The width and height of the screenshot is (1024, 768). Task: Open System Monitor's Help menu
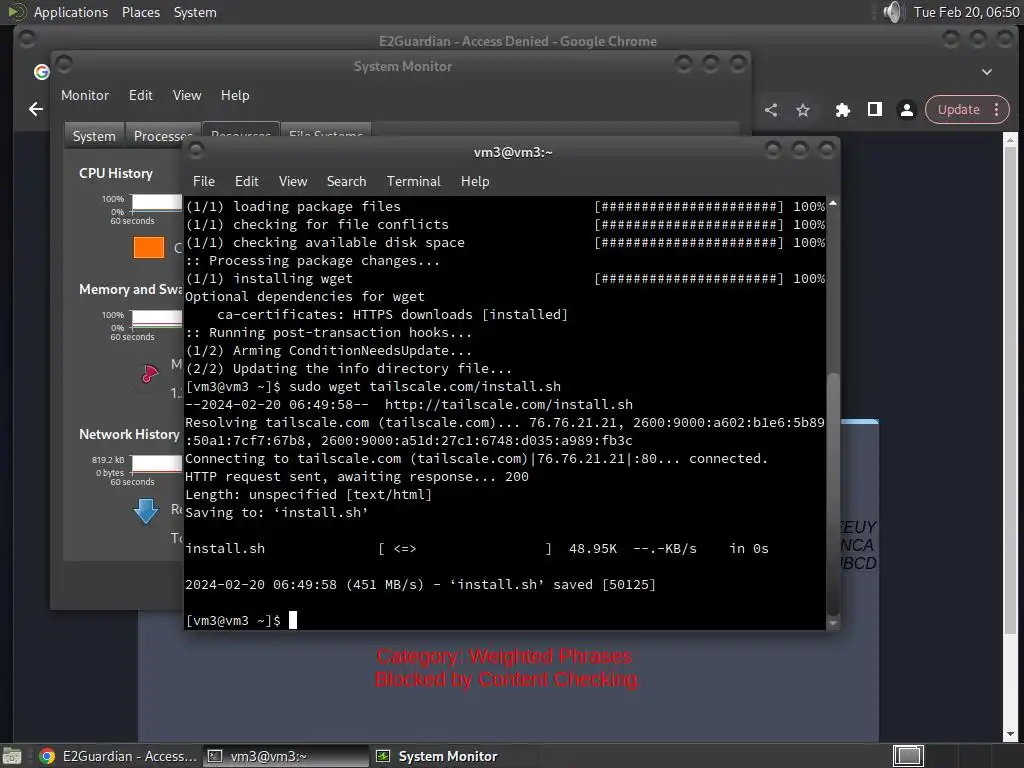(235, 95)
